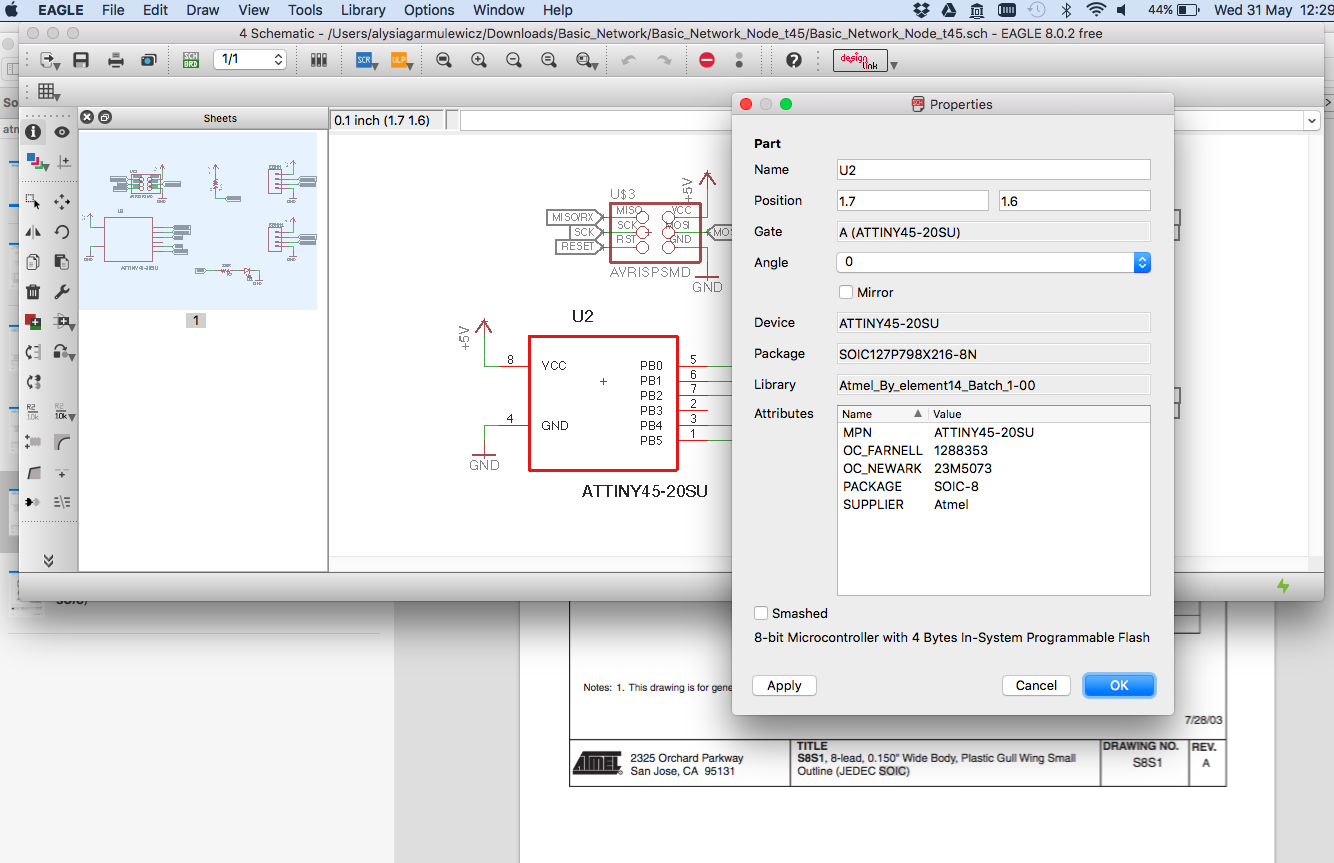
Task: Select the OC_FARNELL attribute row
Action: tap(994, 450)
